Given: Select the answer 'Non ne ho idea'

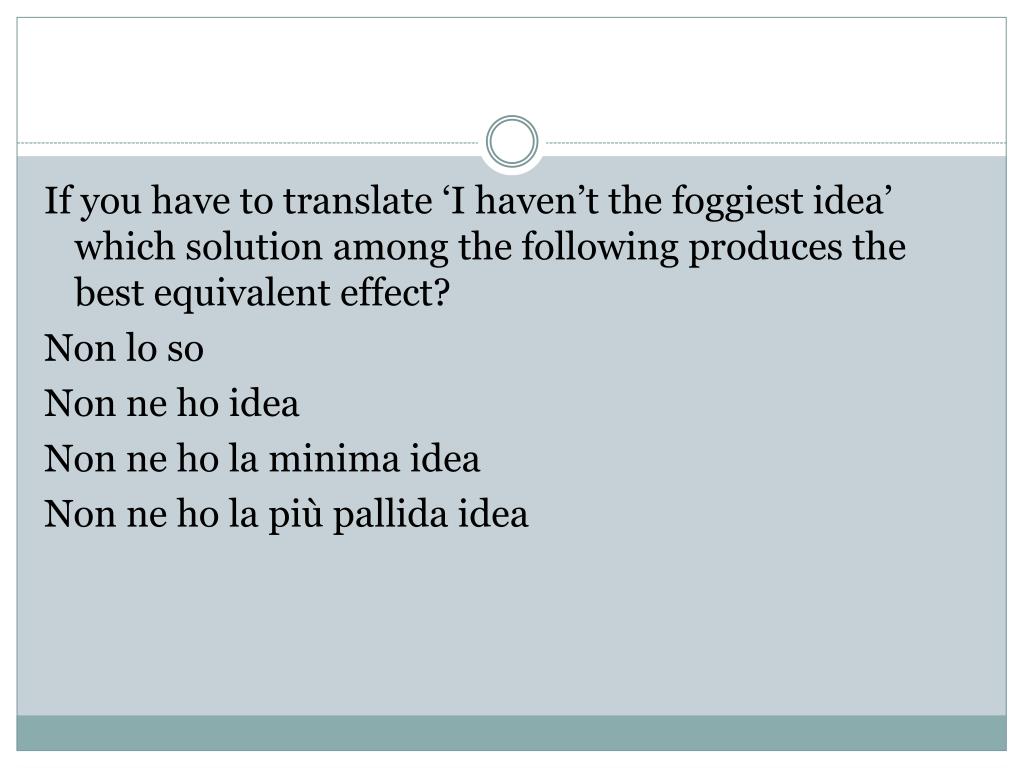Looking at the screenshot, I should 172,403.
